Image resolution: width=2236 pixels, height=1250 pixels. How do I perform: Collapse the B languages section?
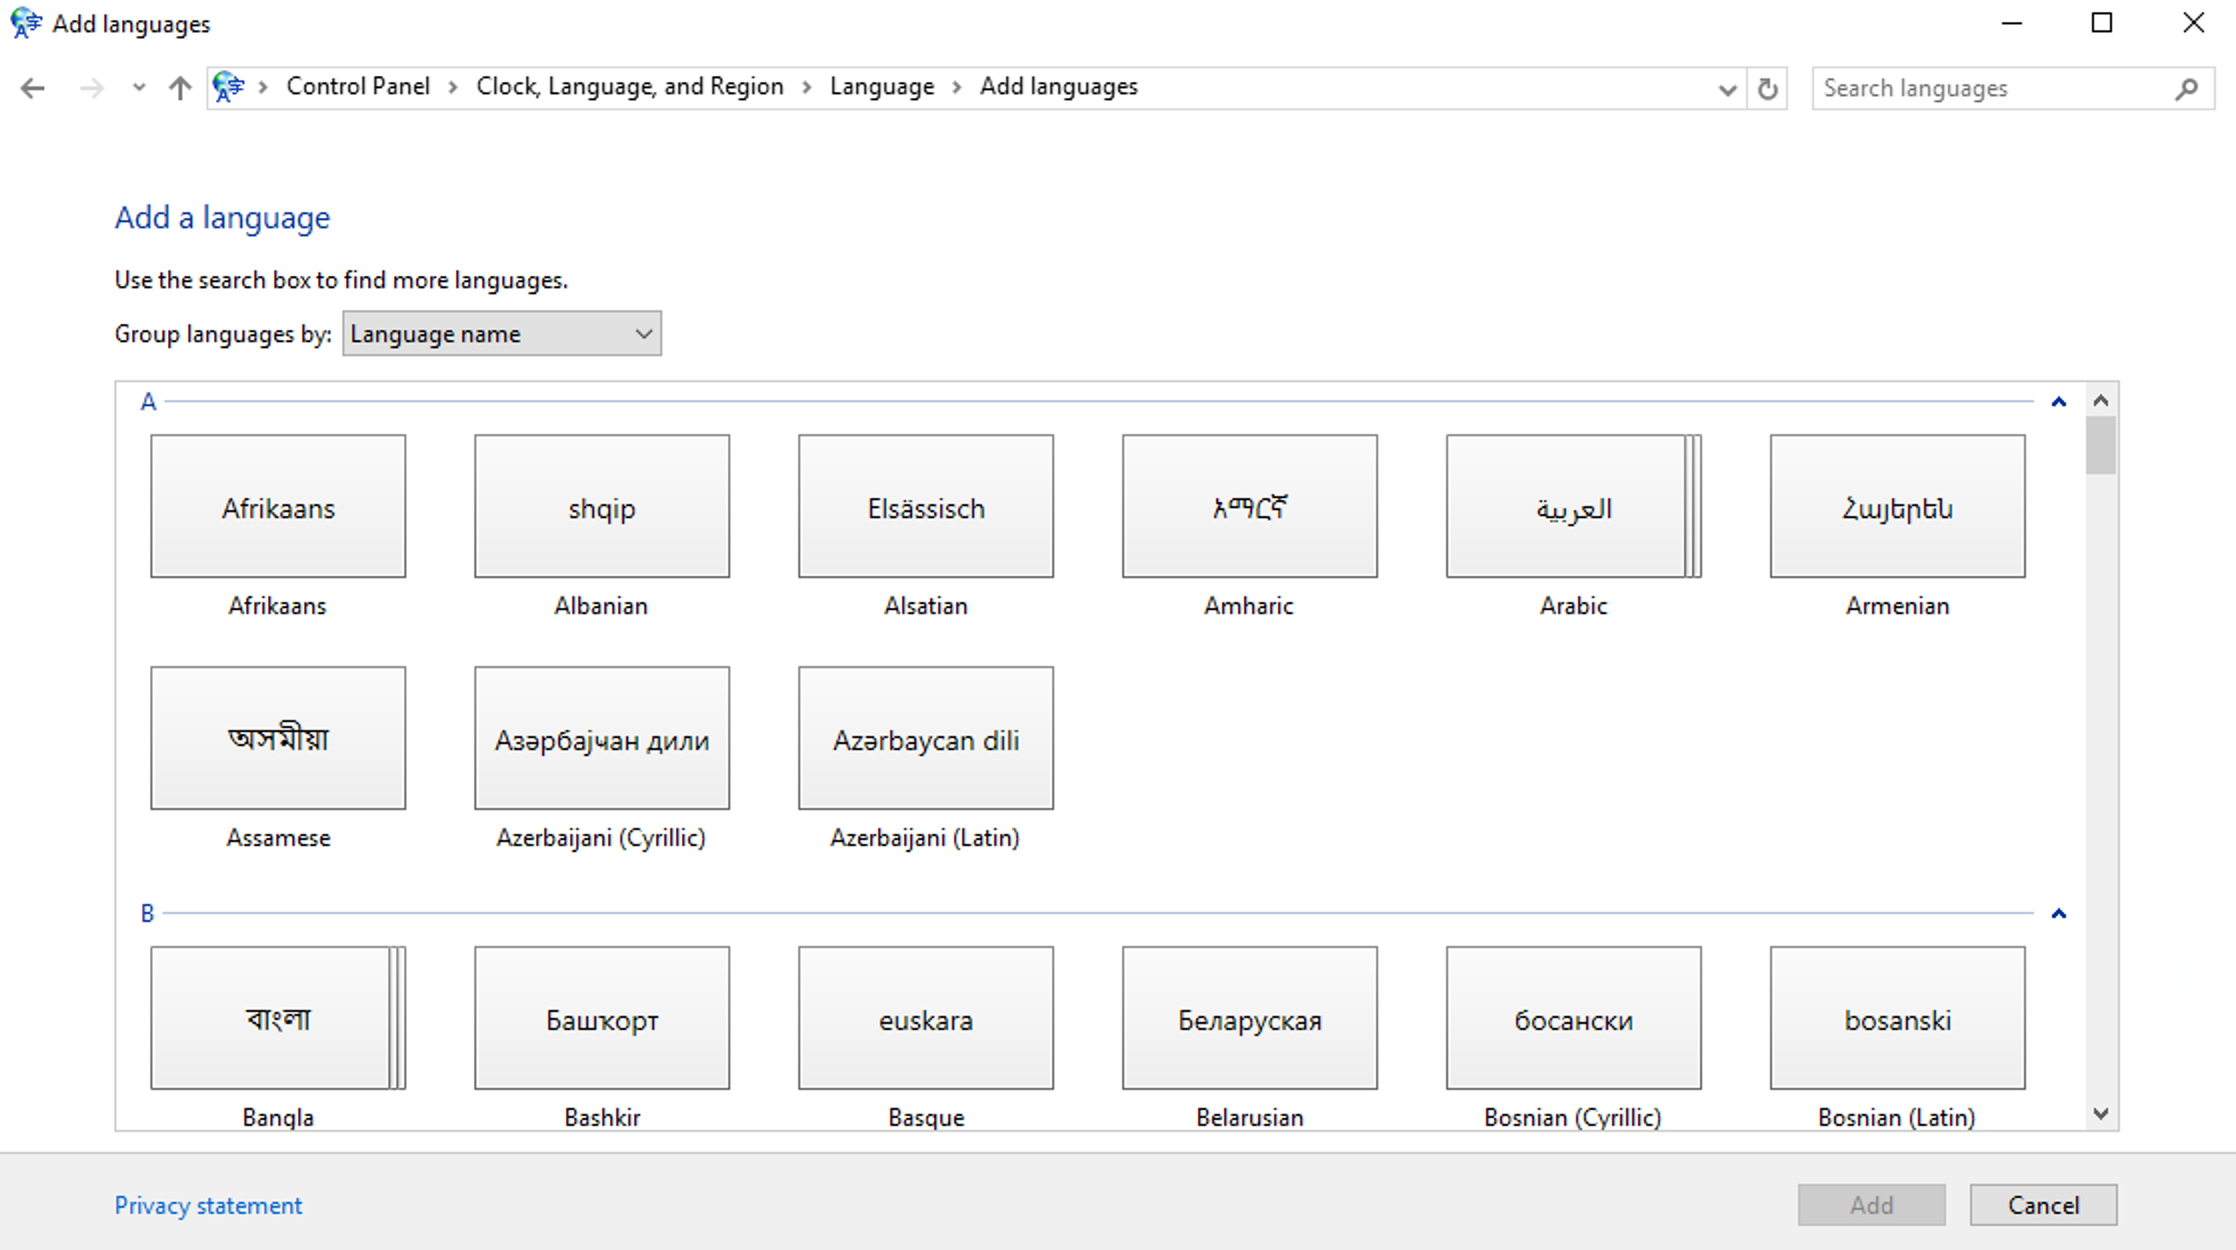pyautogui.click(x=2059, y=912)
